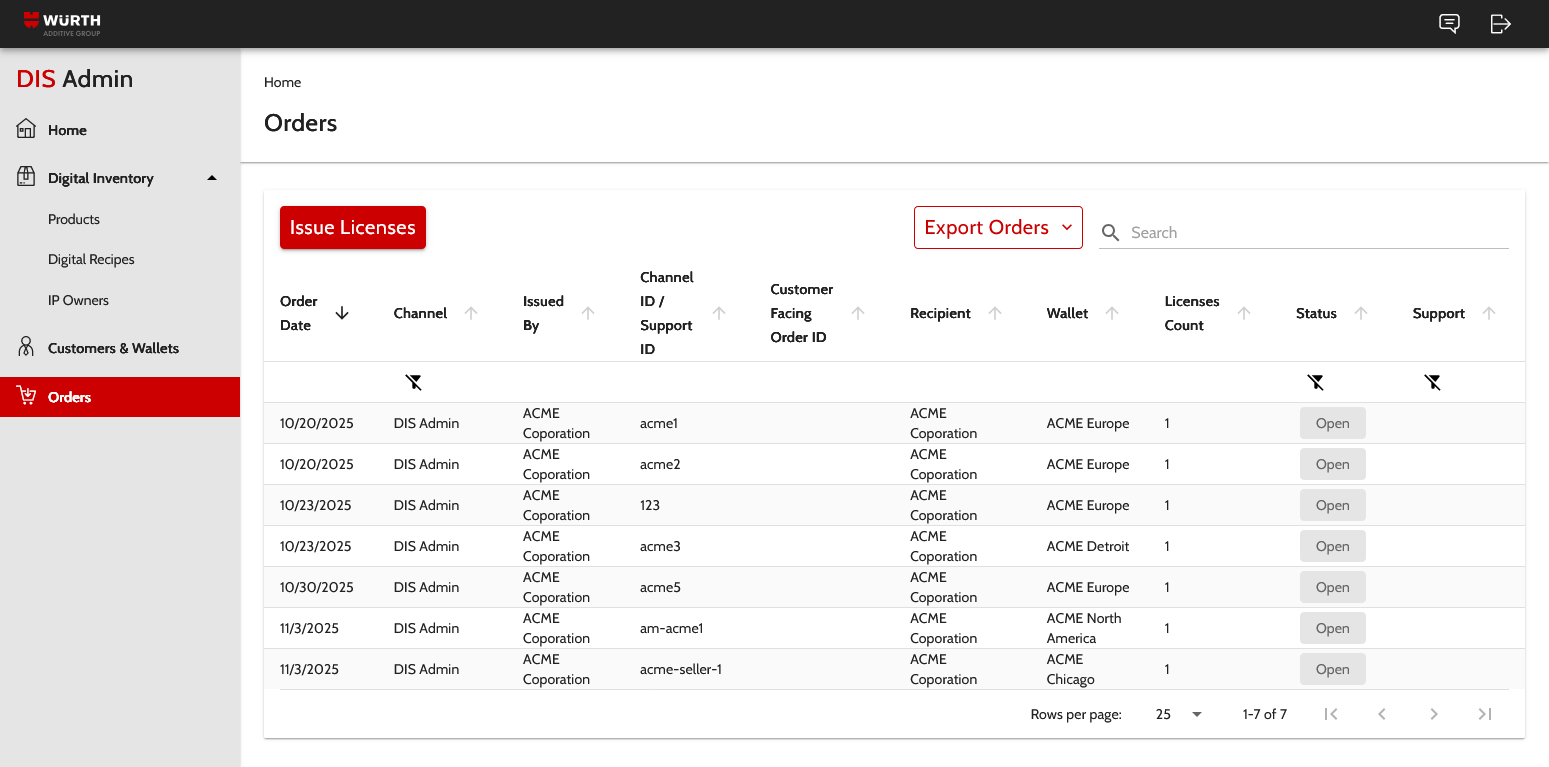Viewport: 1549px width, 767px height.
Task: Click the Issue Licenses button
Action: [x=353, y=228]
